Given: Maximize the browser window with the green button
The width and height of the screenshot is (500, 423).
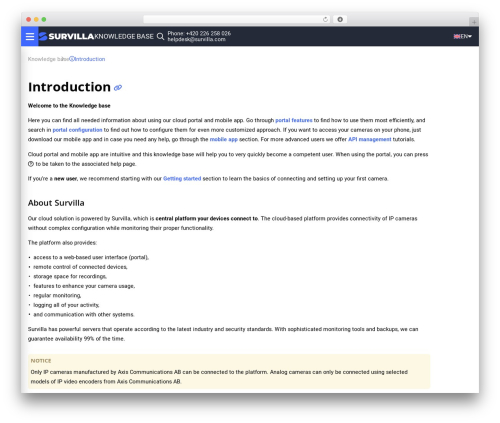Looking at the screenshot, I should point(44,19).
